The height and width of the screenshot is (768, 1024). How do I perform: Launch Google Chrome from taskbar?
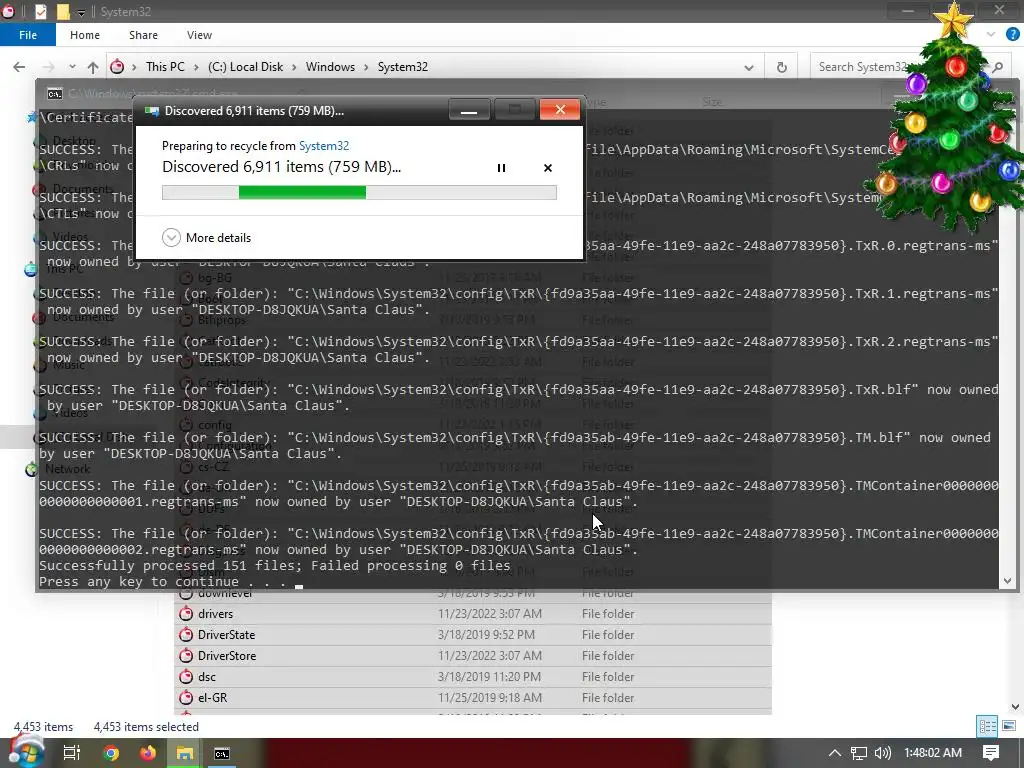(111, 753)
